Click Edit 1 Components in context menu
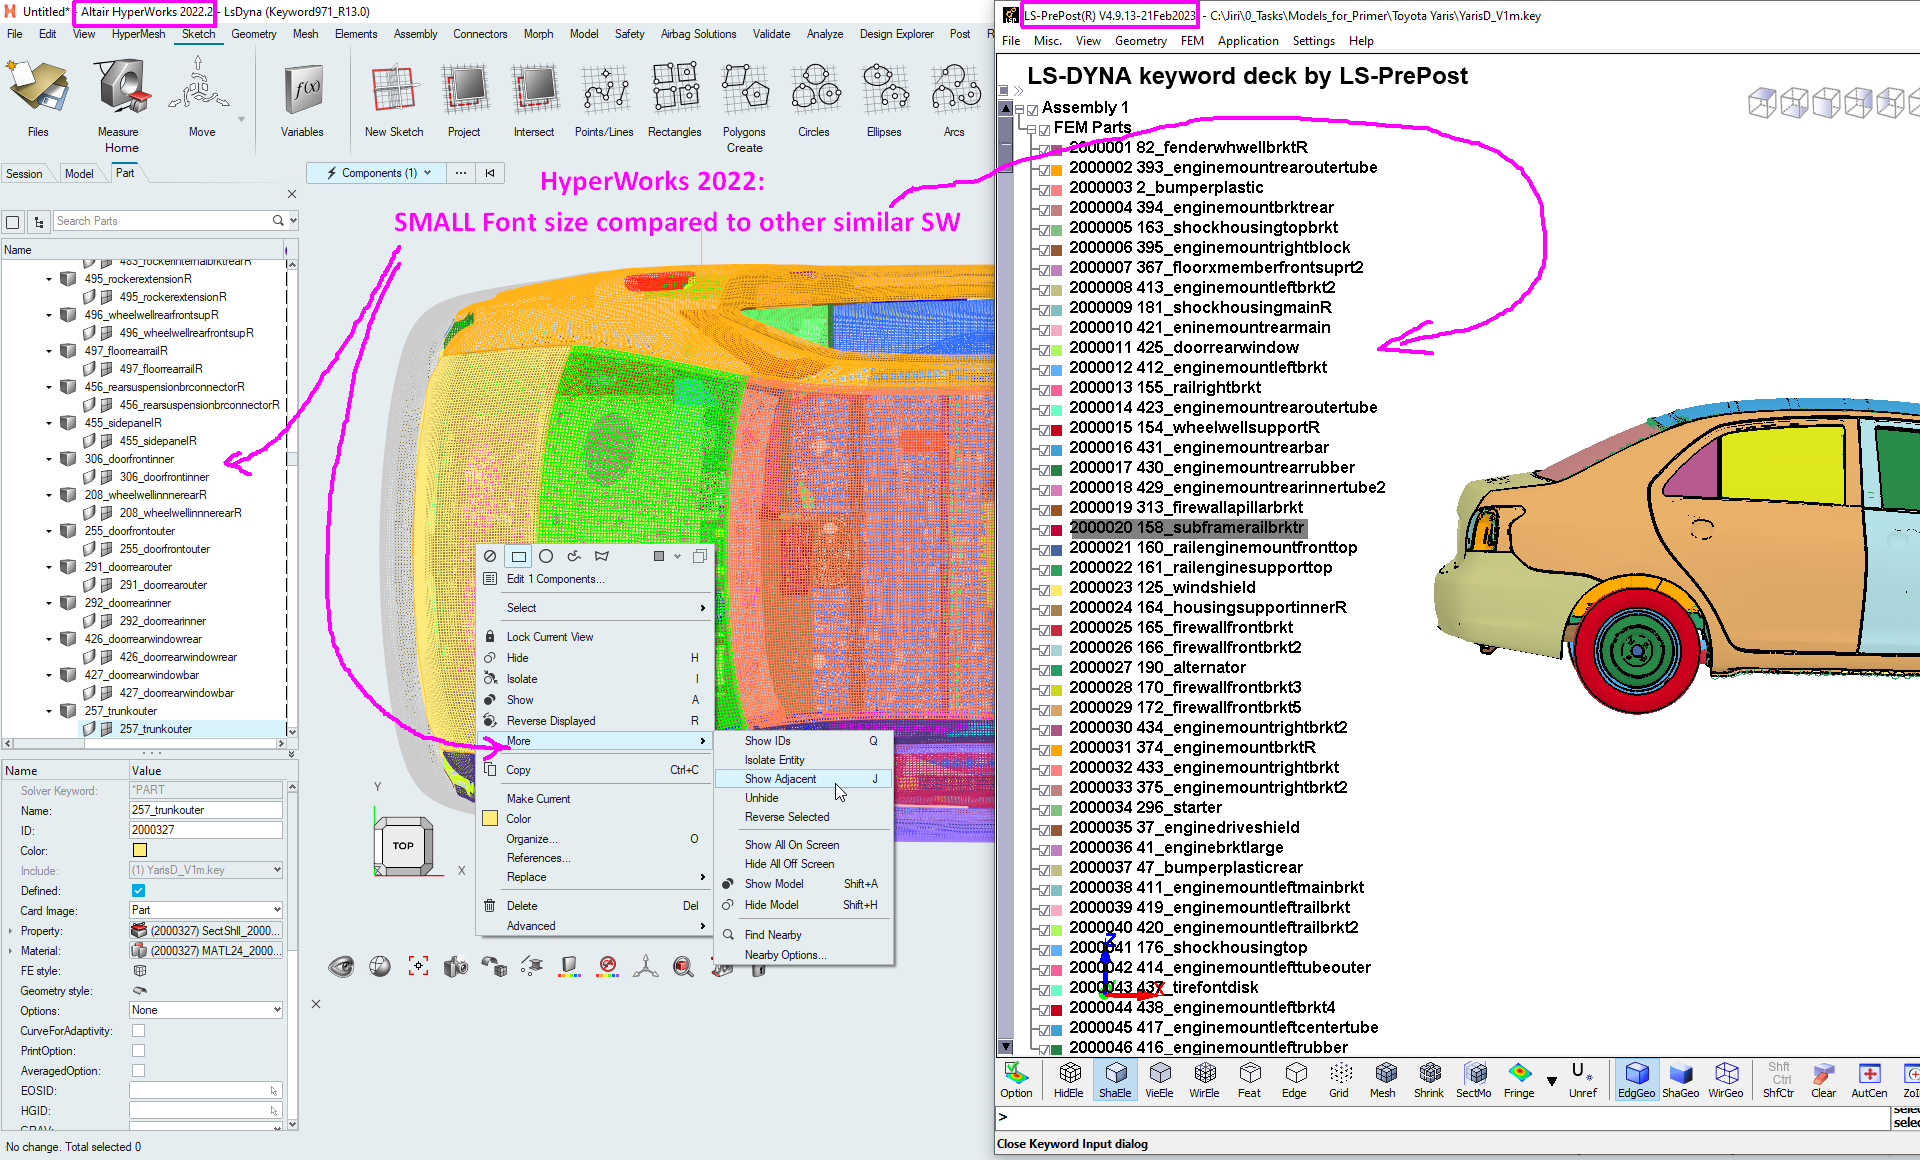The image size is (1920, 1160). [x=594, y=579]
